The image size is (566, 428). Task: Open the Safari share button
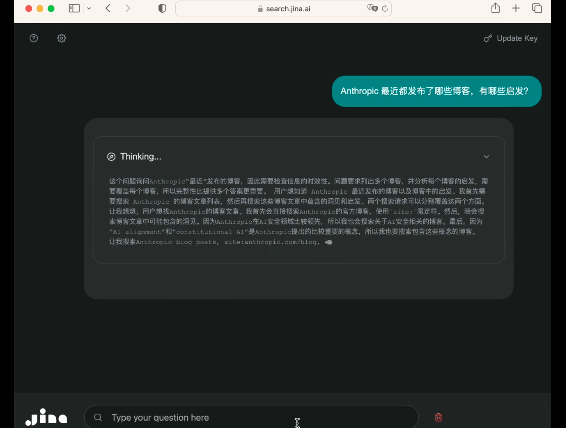coord(495,8)
